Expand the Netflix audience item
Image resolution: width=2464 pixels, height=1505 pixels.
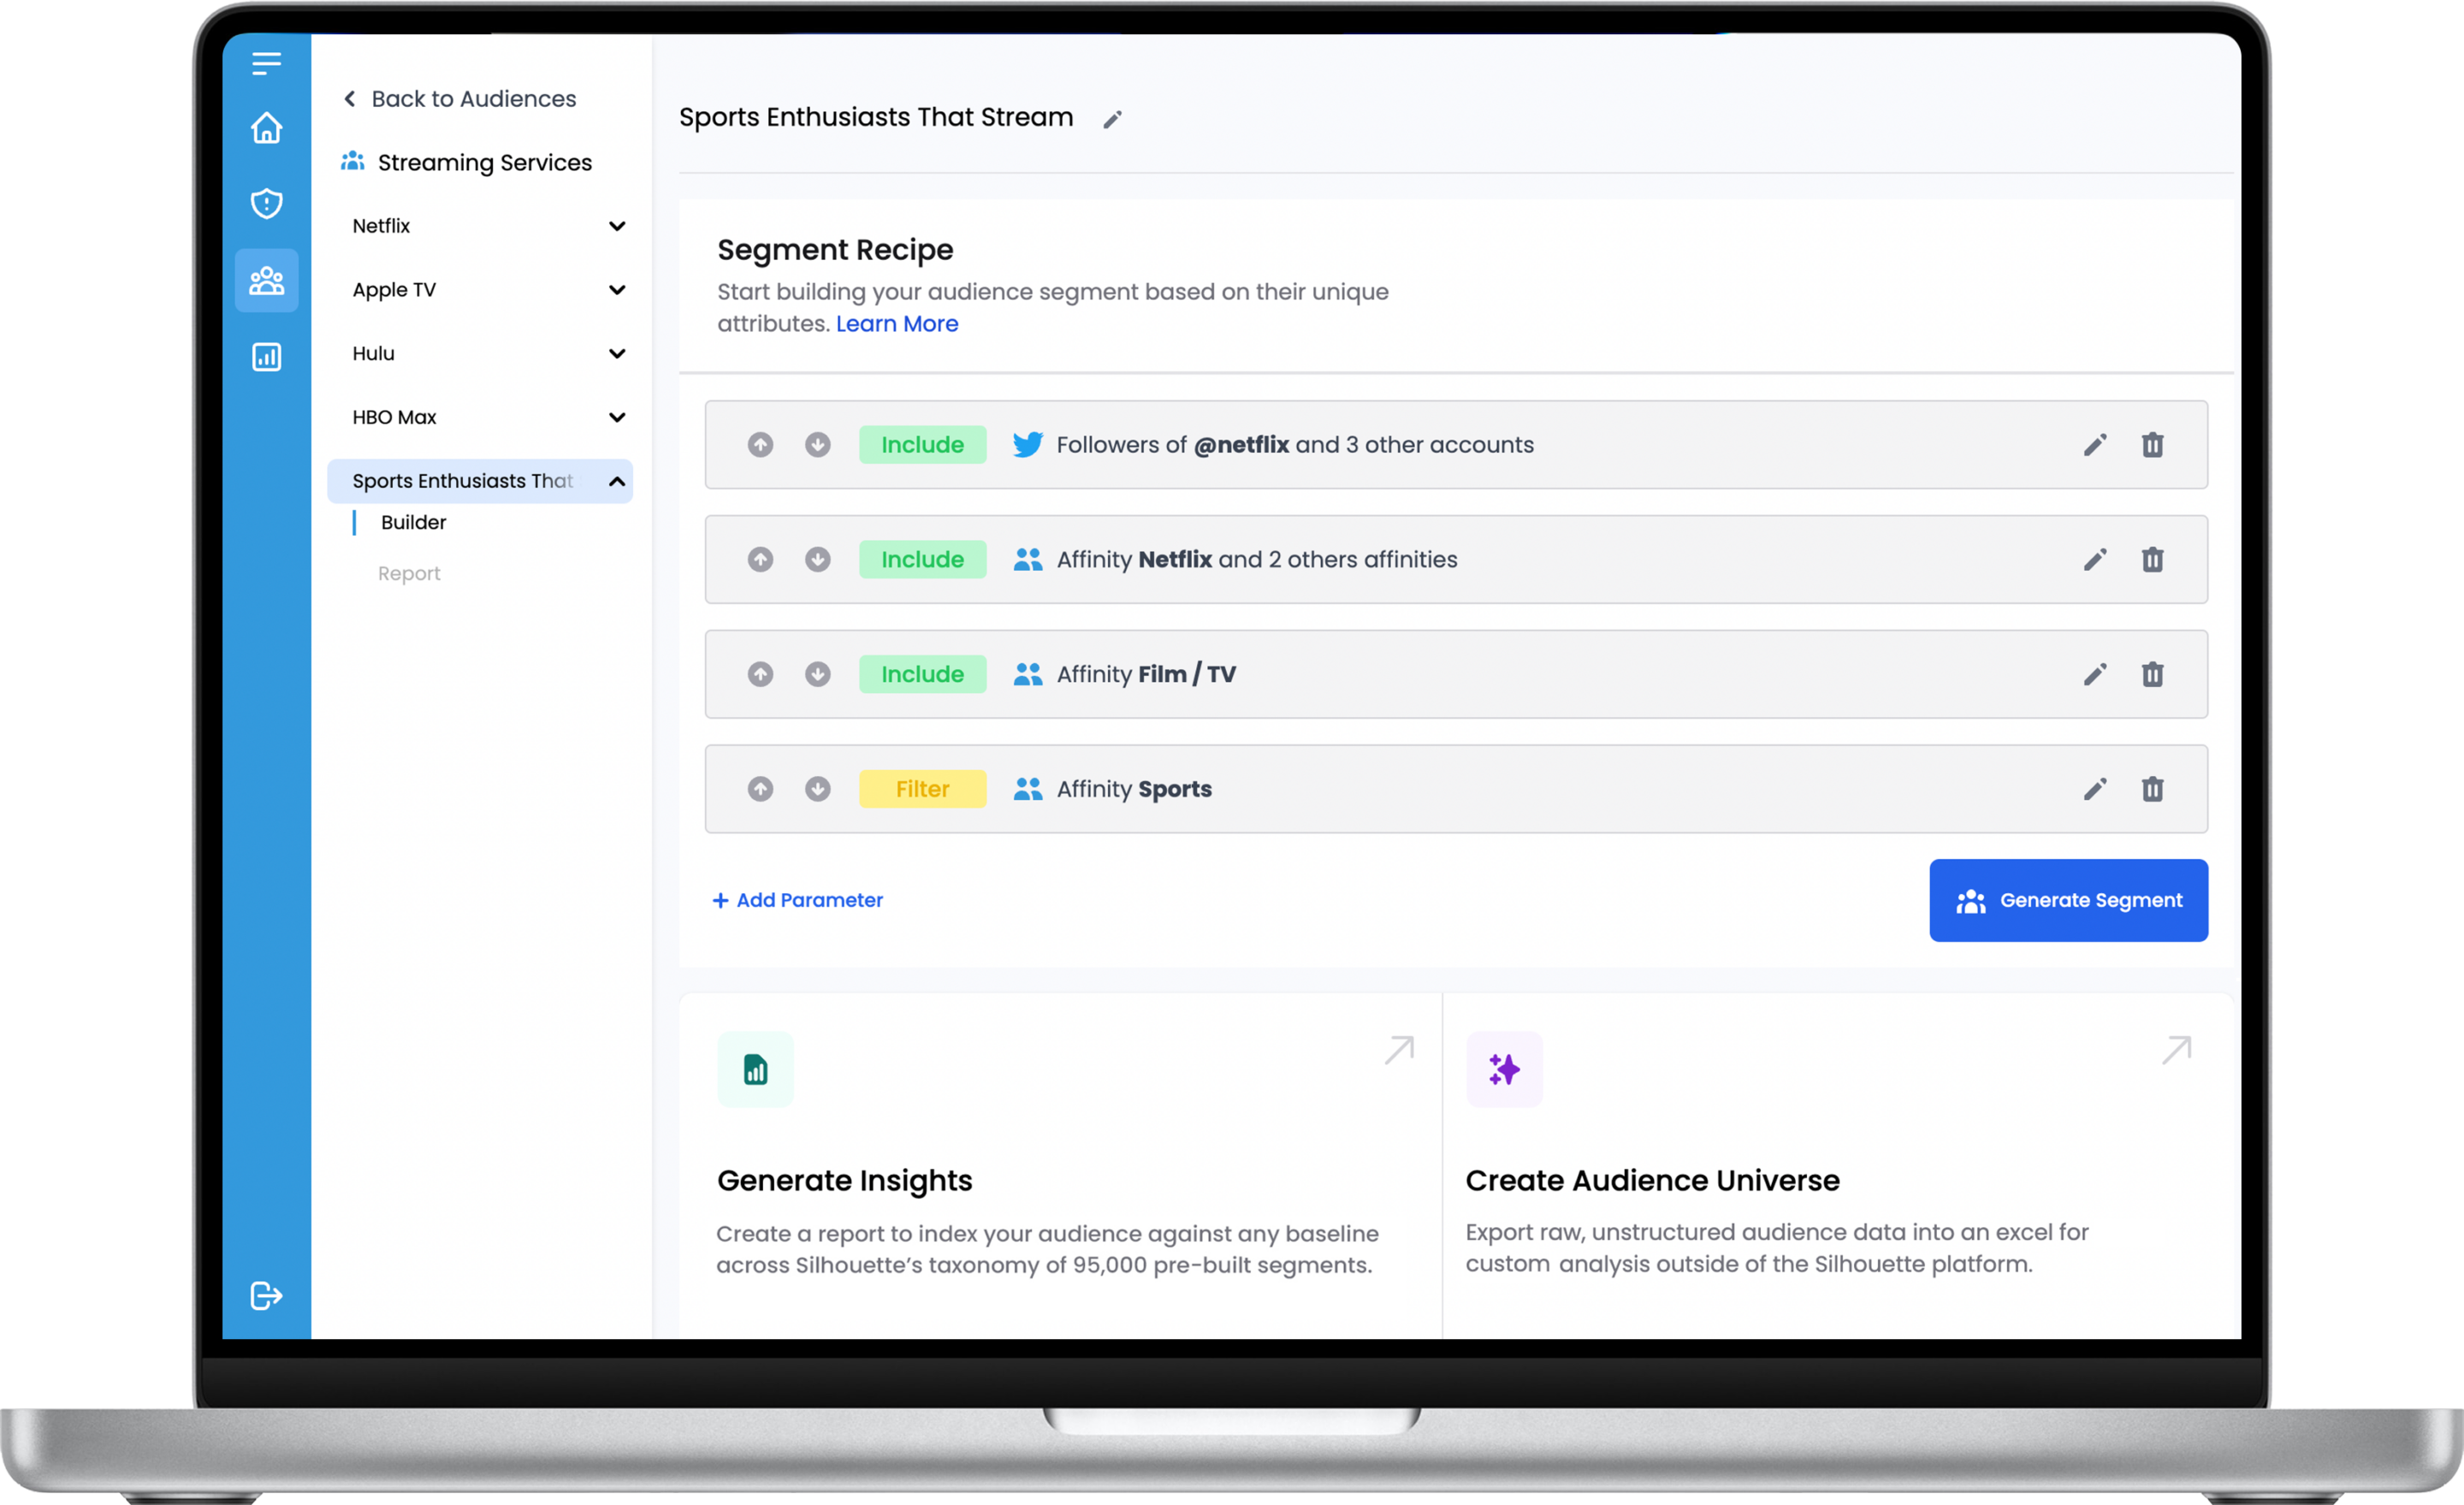[617, 226]
